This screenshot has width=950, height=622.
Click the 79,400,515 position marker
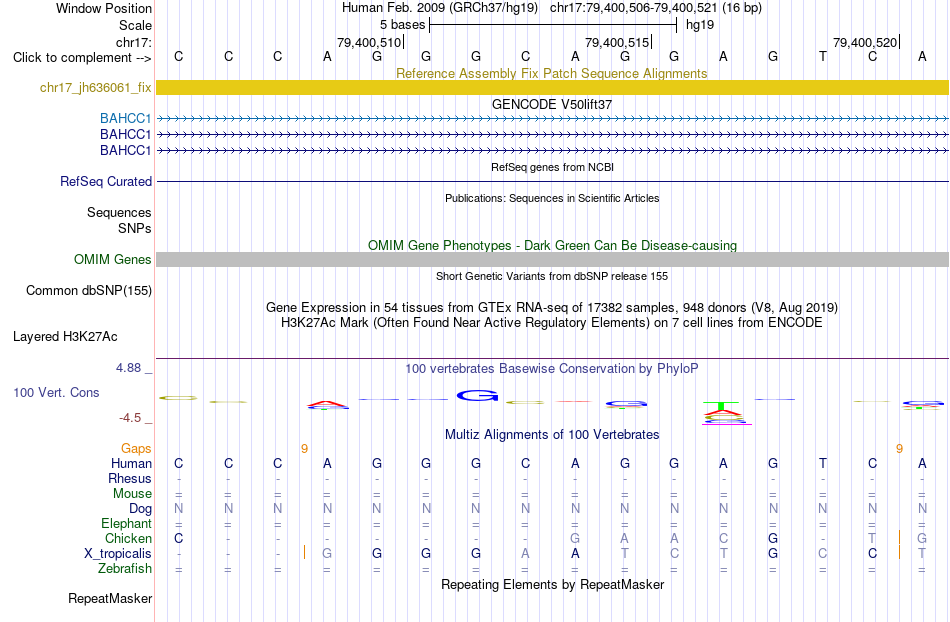tap(617, 42)
